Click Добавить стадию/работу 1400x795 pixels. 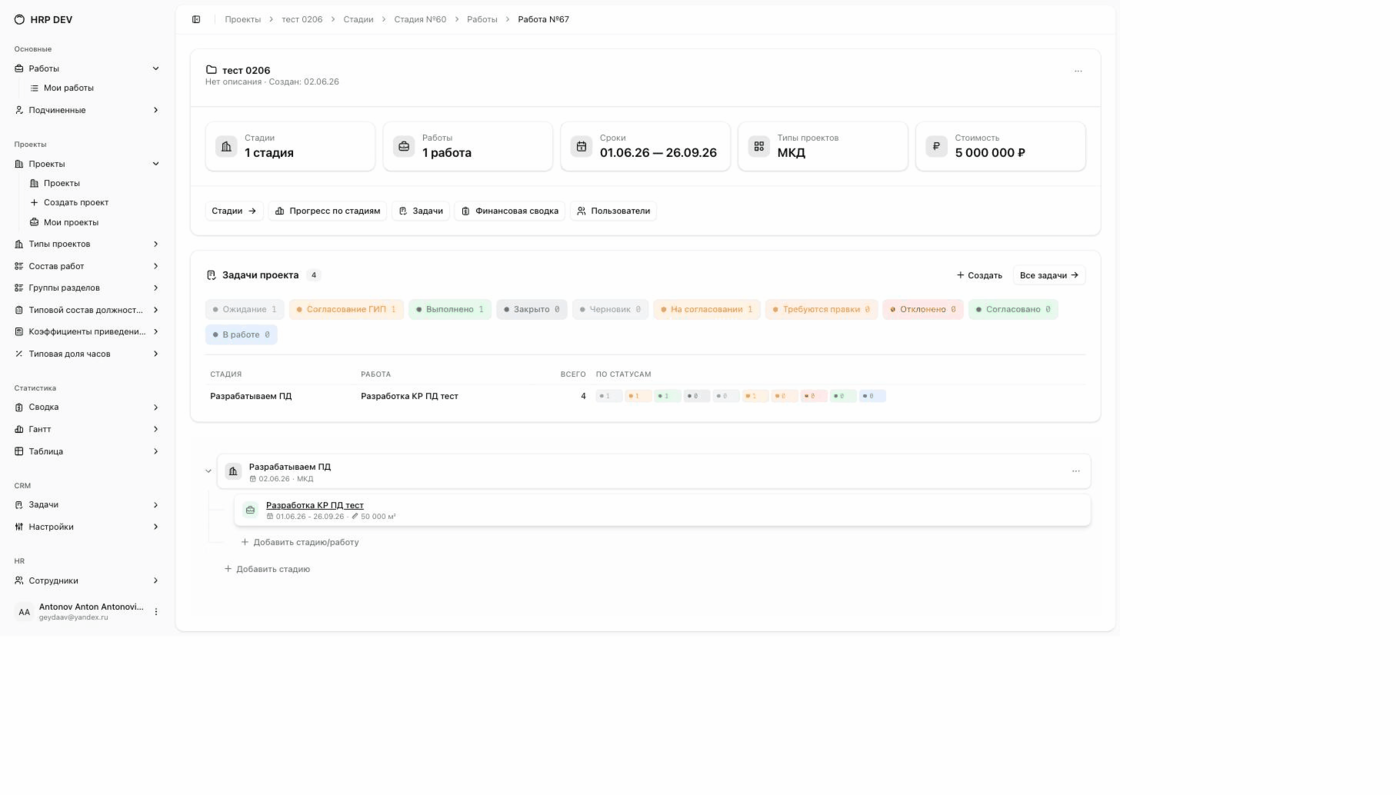(300, 542)
